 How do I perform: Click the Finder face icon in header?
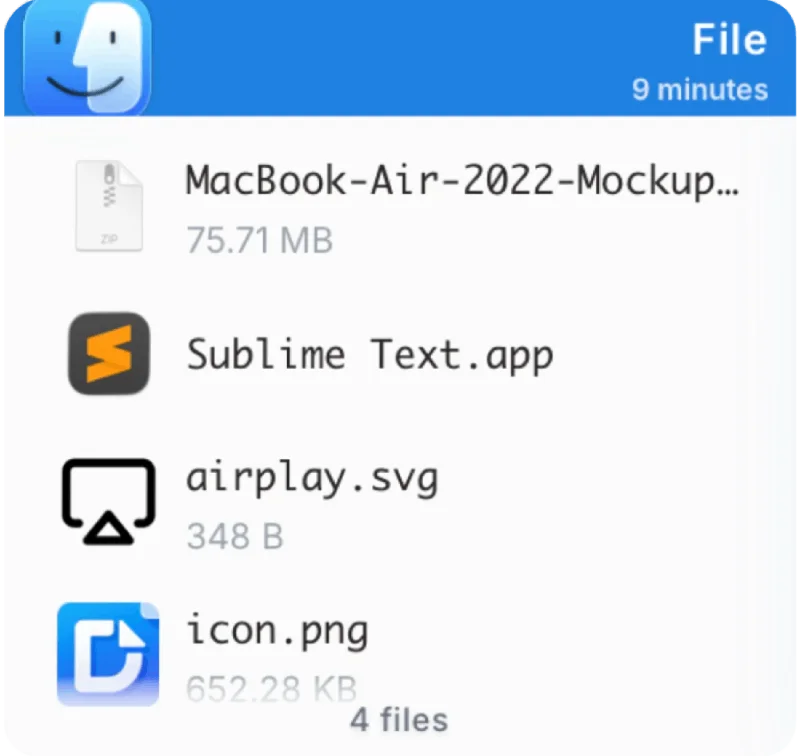click(87, 56)
